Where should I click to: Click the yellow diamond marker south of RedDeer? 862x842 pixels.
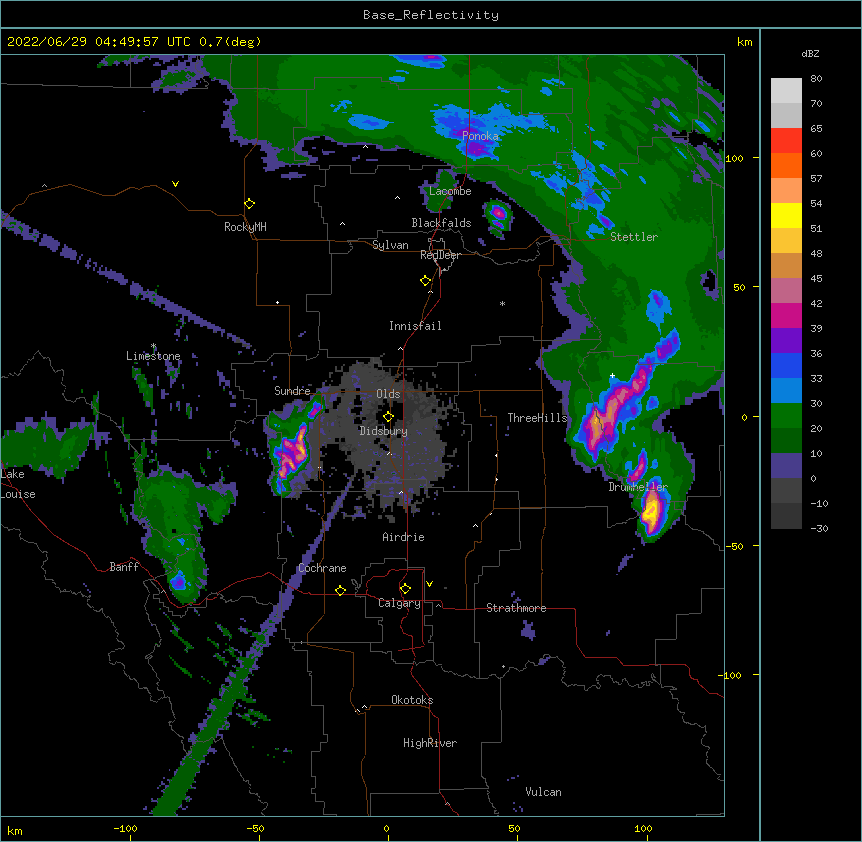pyautogui.click(x=426, y=281)
